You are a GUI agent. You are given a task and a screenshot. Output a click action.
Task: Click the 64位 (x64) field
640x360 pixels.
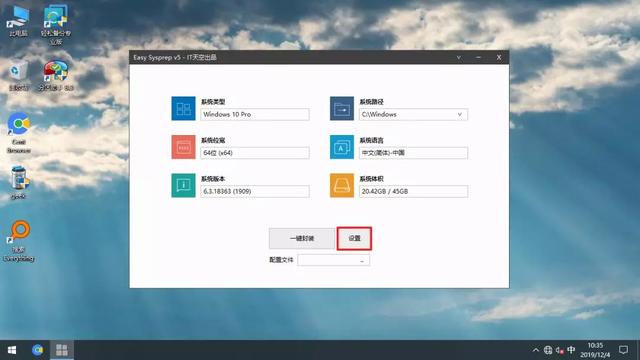pos(255,153)
